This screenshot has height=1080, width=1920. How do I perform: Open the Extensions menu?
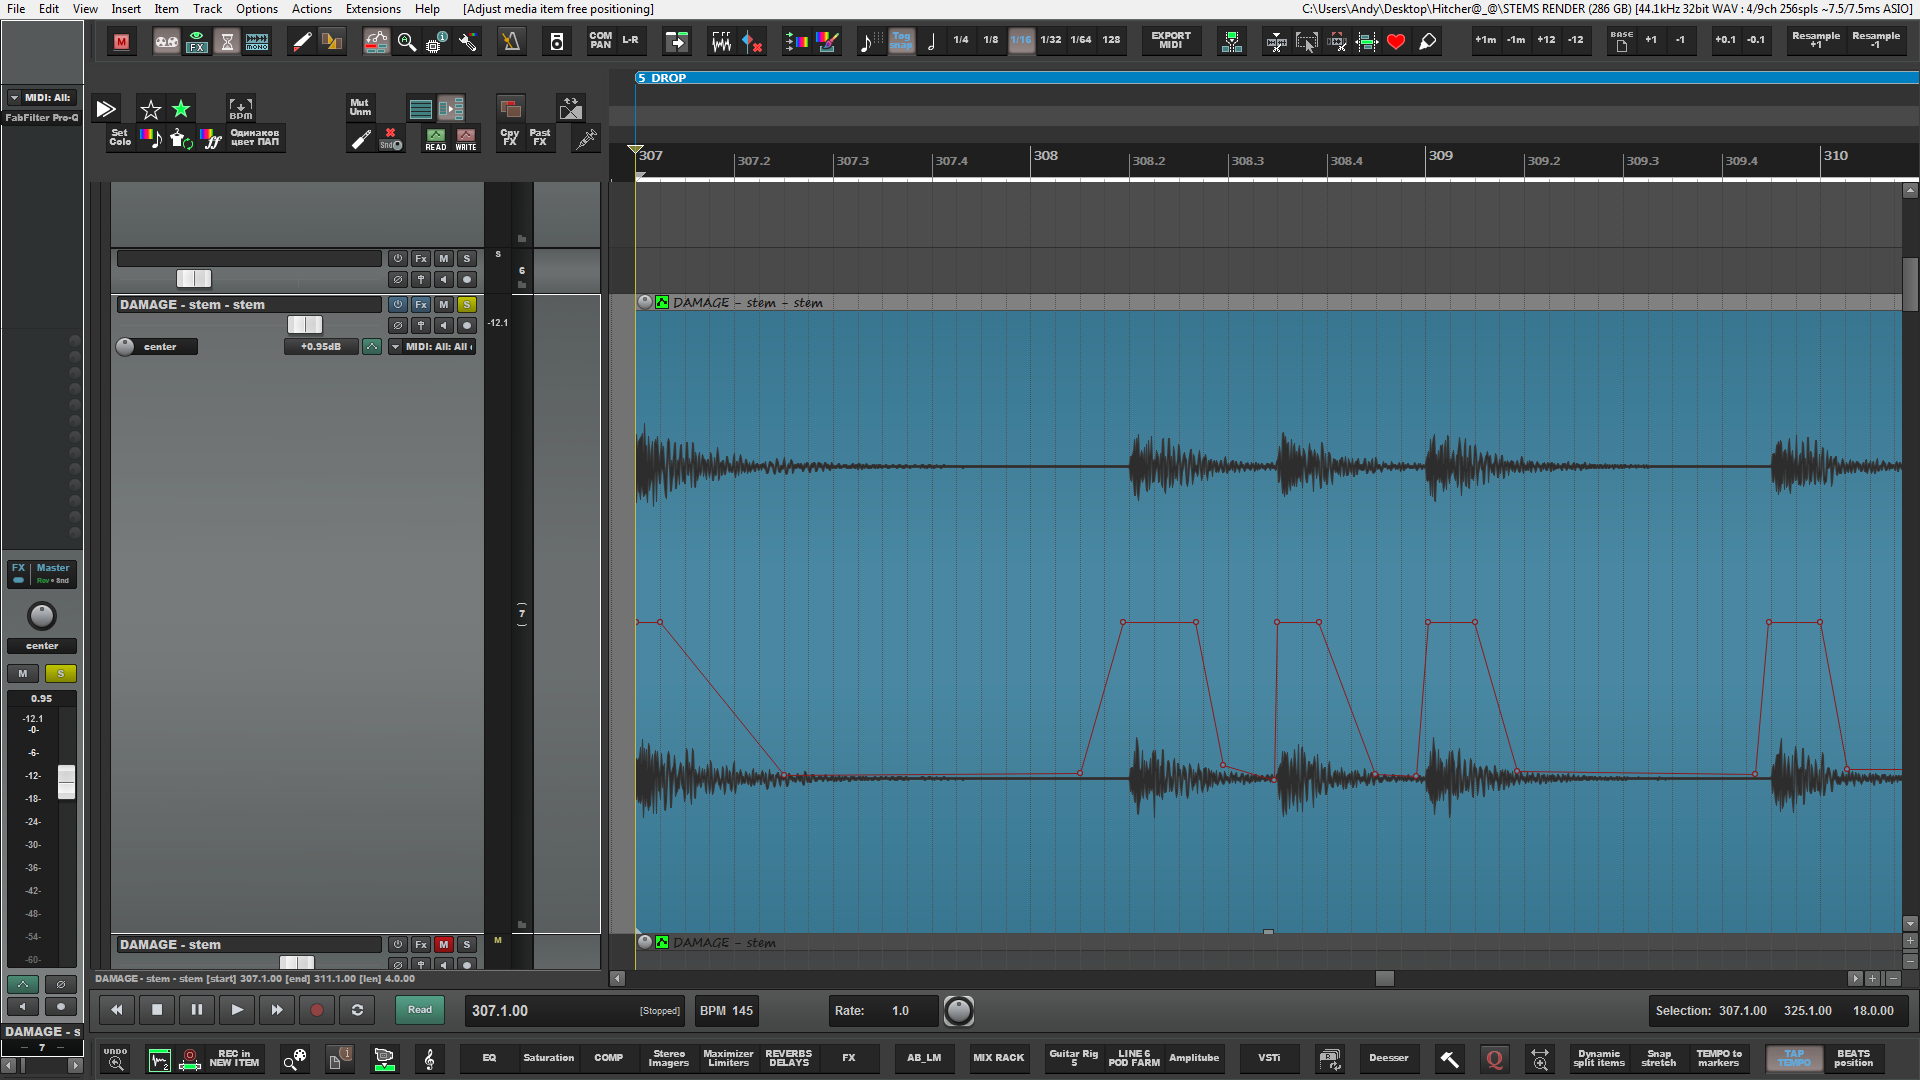tap(373, 9)
